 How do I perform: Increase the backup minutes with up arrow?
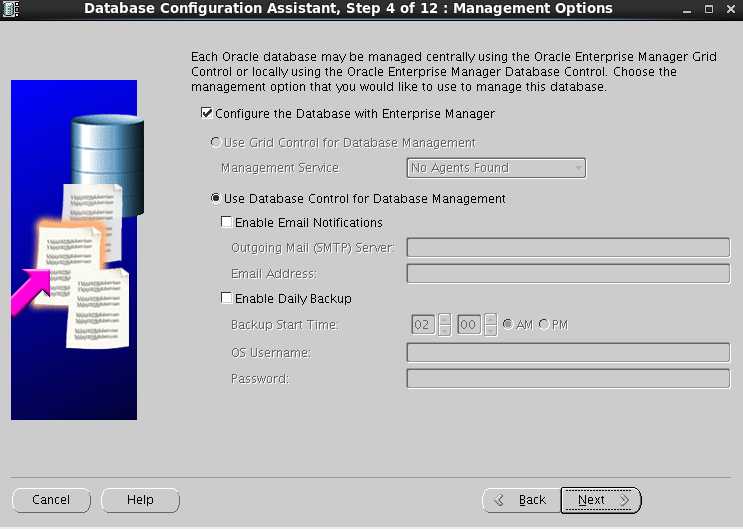pyautogui.click(x=491, y=319)
